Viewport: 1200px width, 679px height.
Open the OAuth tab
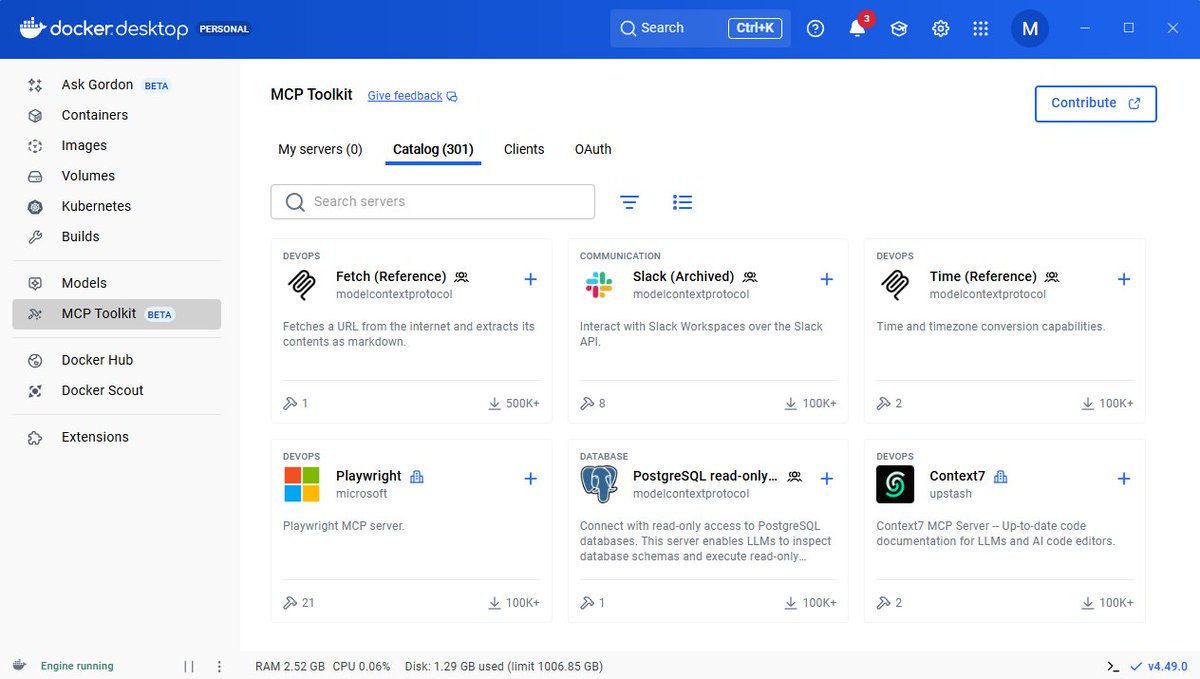point(592,148)
